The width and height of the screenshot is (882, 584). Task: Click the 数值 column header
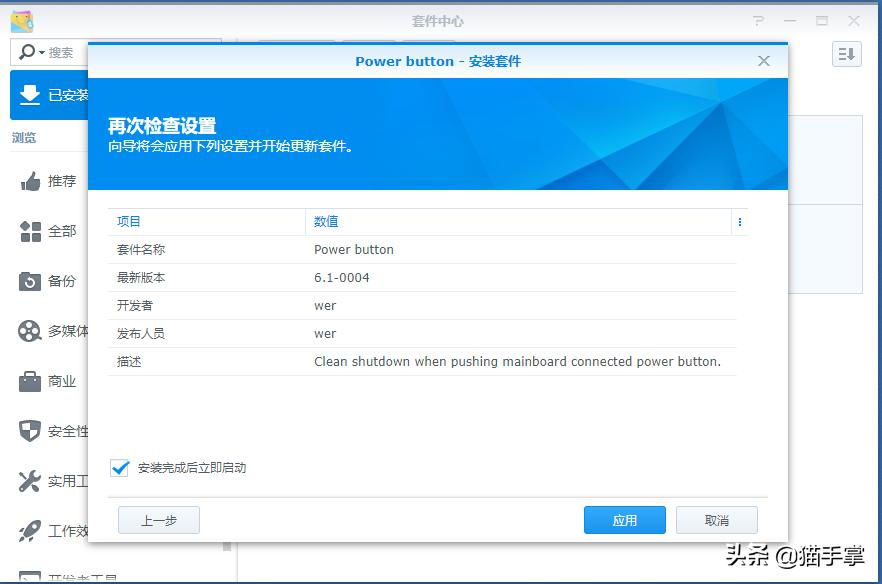[x=325, y=221]
